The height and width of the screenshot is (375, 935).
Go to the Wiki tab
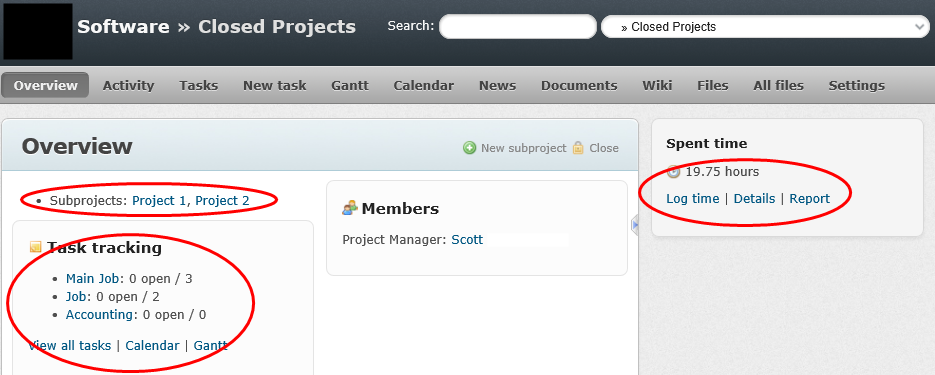click(657, 85)
